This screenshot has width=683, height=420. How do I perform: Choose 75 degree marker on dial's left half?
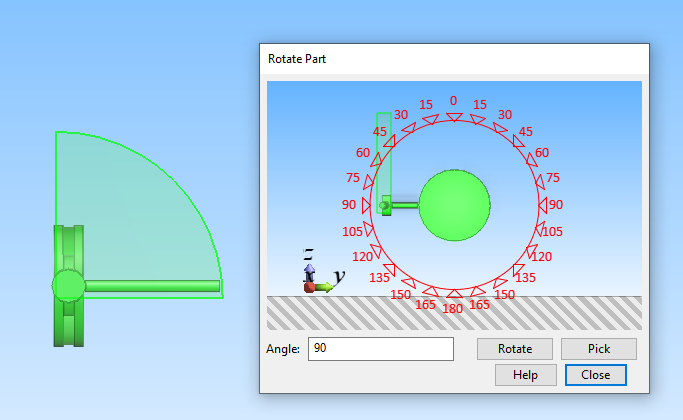pyautogui.click(x=369, y=182)
